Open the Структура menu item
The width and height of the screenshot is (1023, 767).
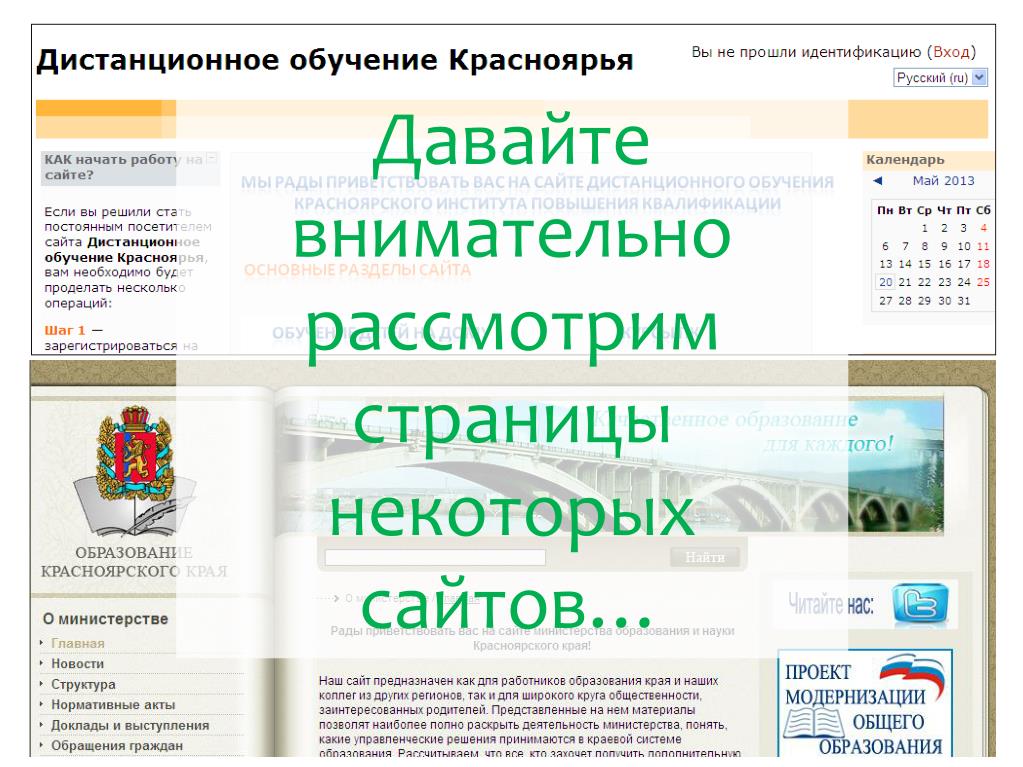pos(84,685)
